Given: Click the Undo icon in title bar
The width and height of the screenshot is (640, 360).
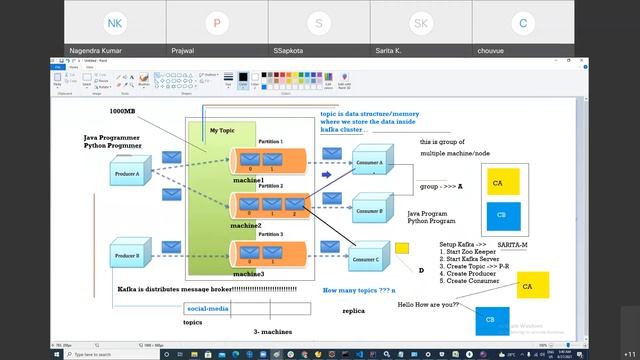Looking at the screenshot, I should [x=68, y=60].
